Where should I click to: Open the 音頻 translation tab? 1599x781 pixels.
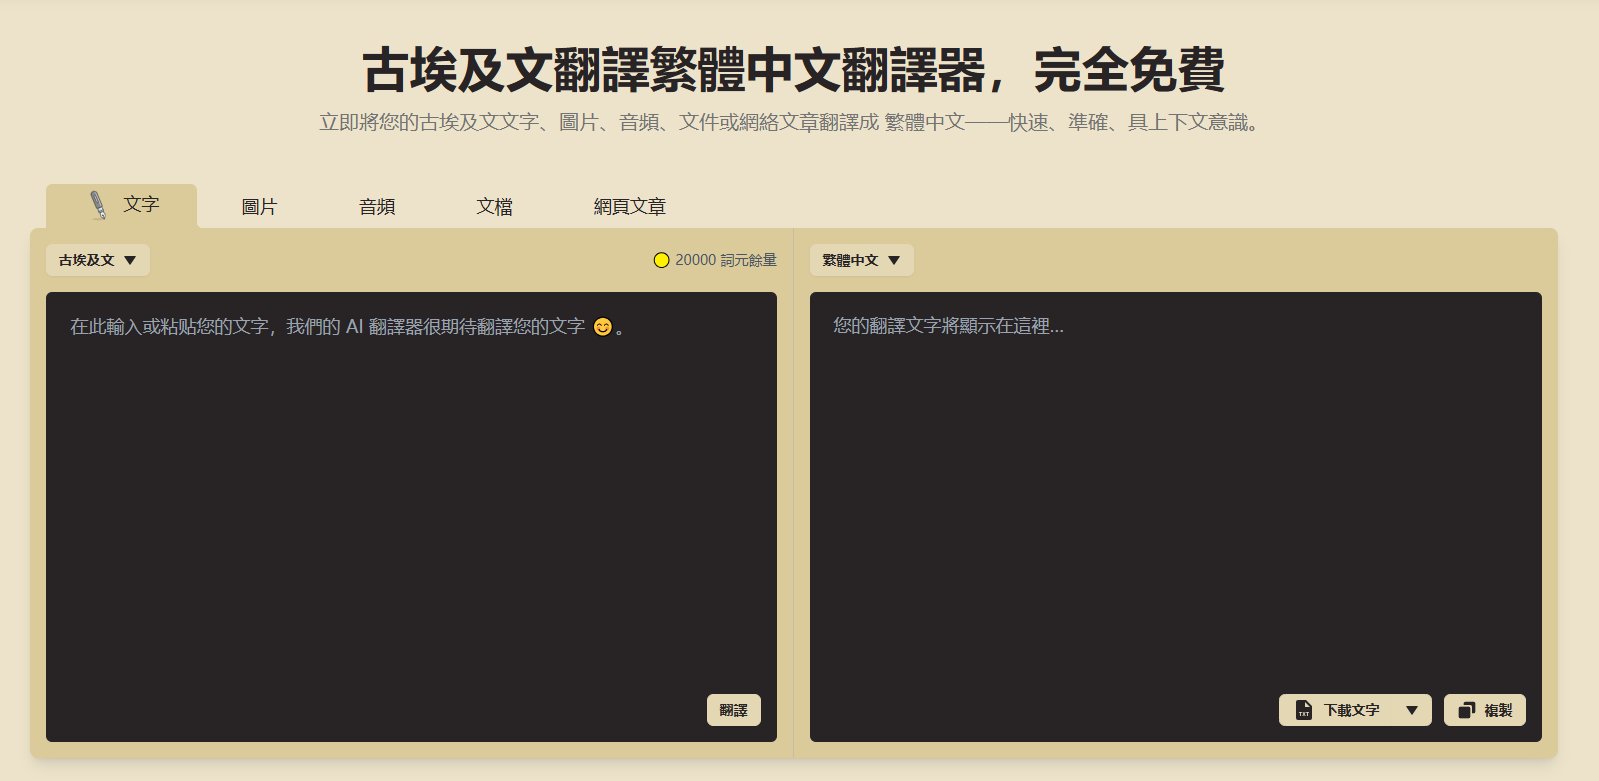(x=377, y=207)
